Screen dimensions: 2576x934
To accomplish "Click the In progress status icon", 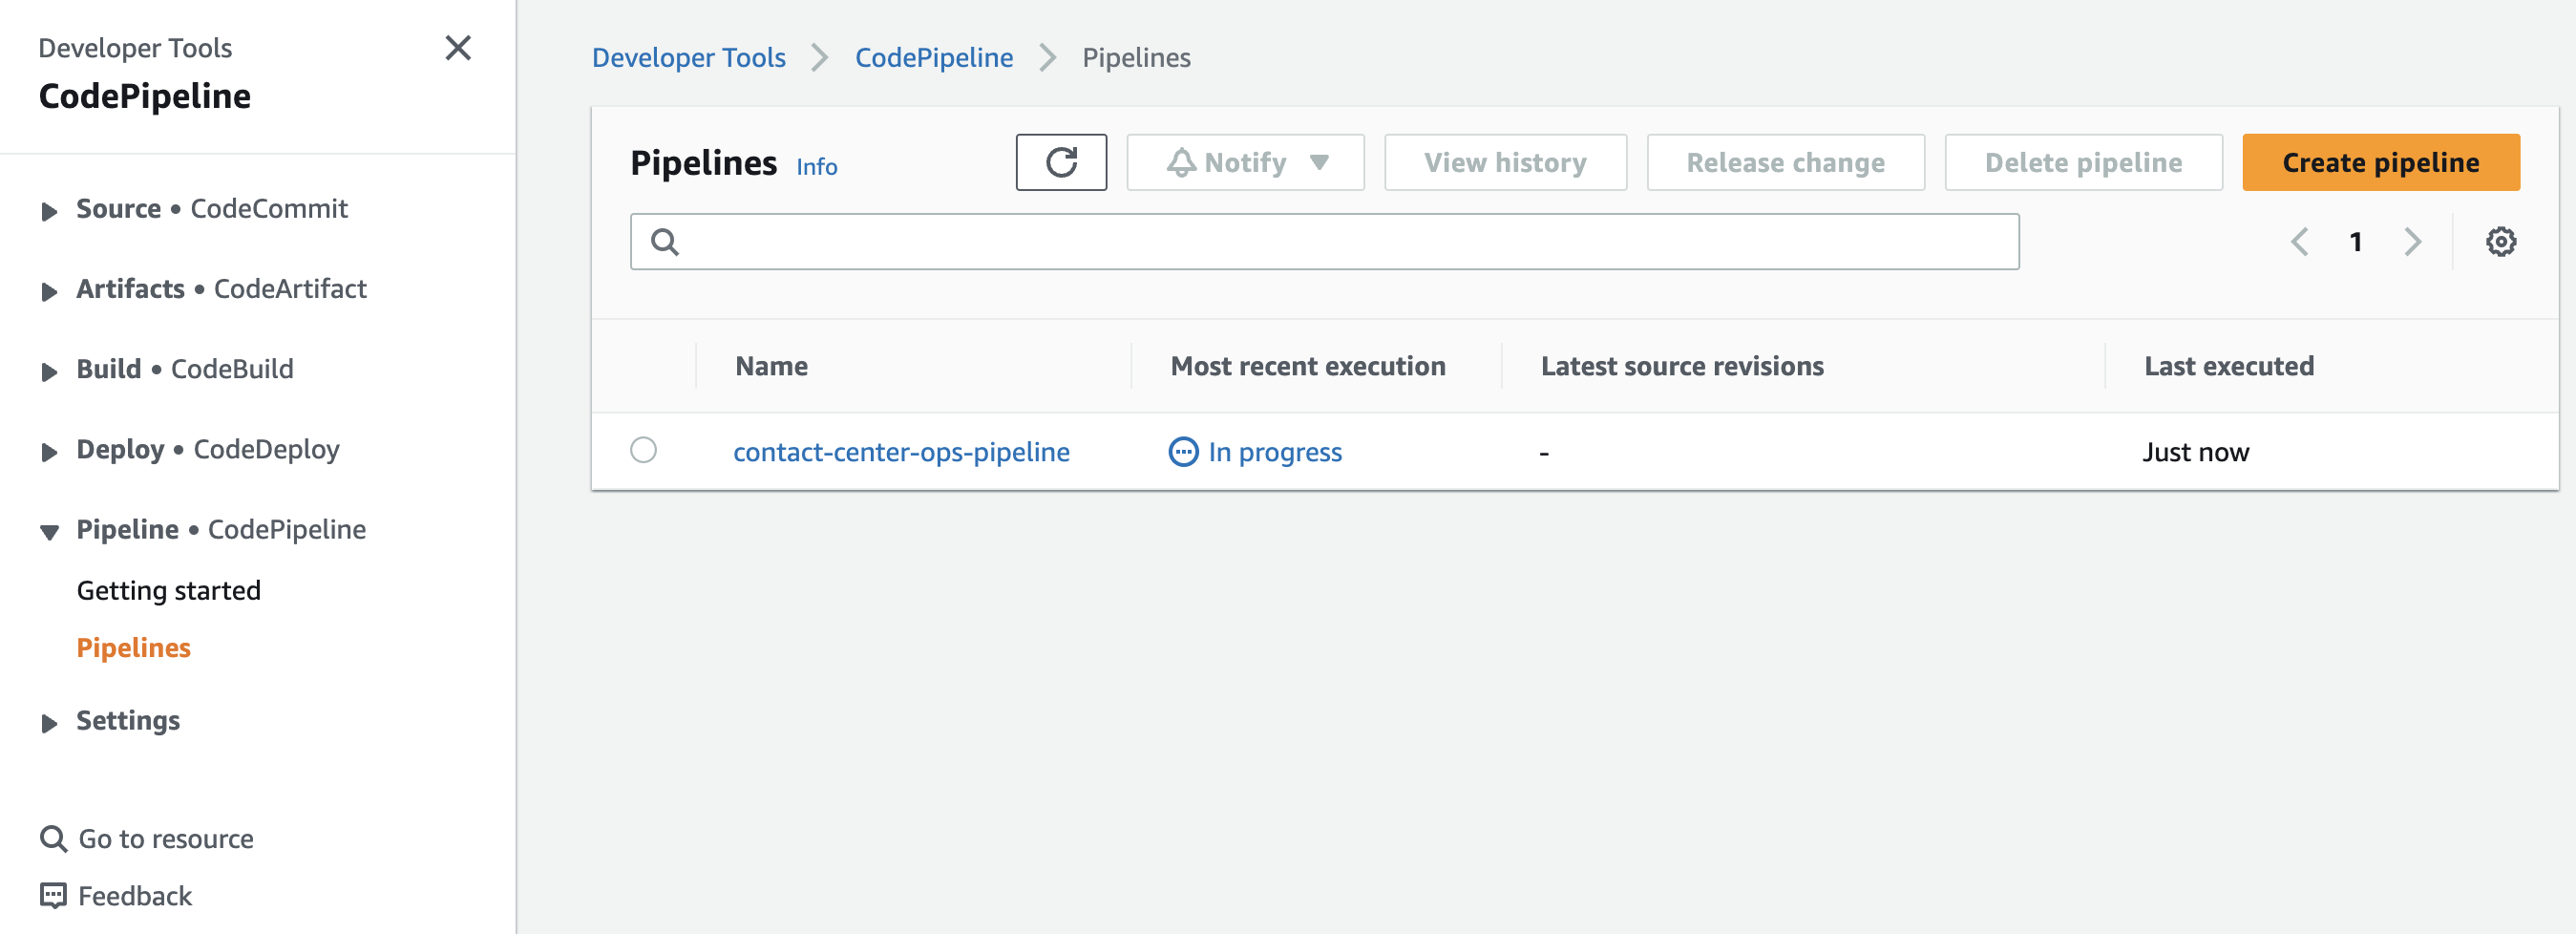I will (x=1183, y=452).
